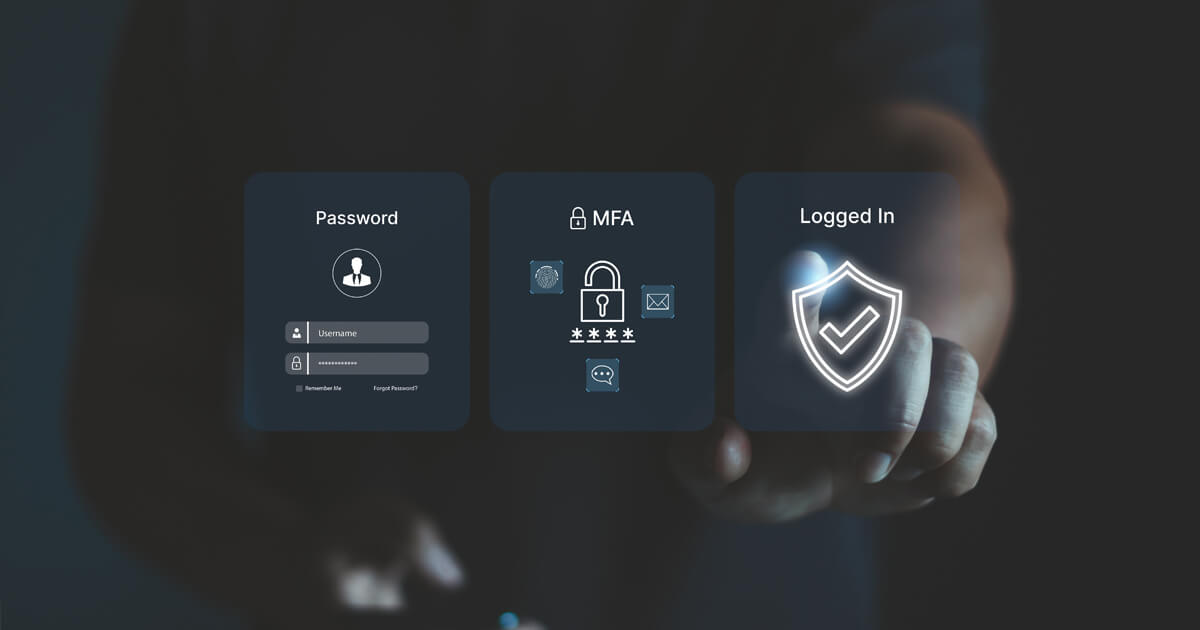
Task: Focus the Username input field
Action: 357,333
